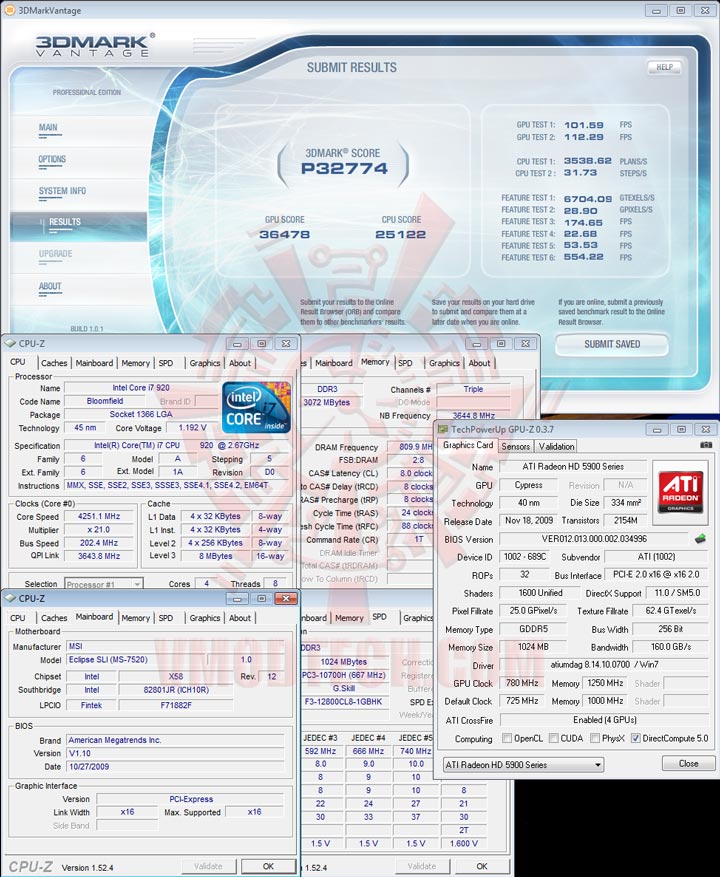Toggle the PhysX checkbox in GPU-Z
Viewport: 720px width, 877px height.
tap(595, 738)
